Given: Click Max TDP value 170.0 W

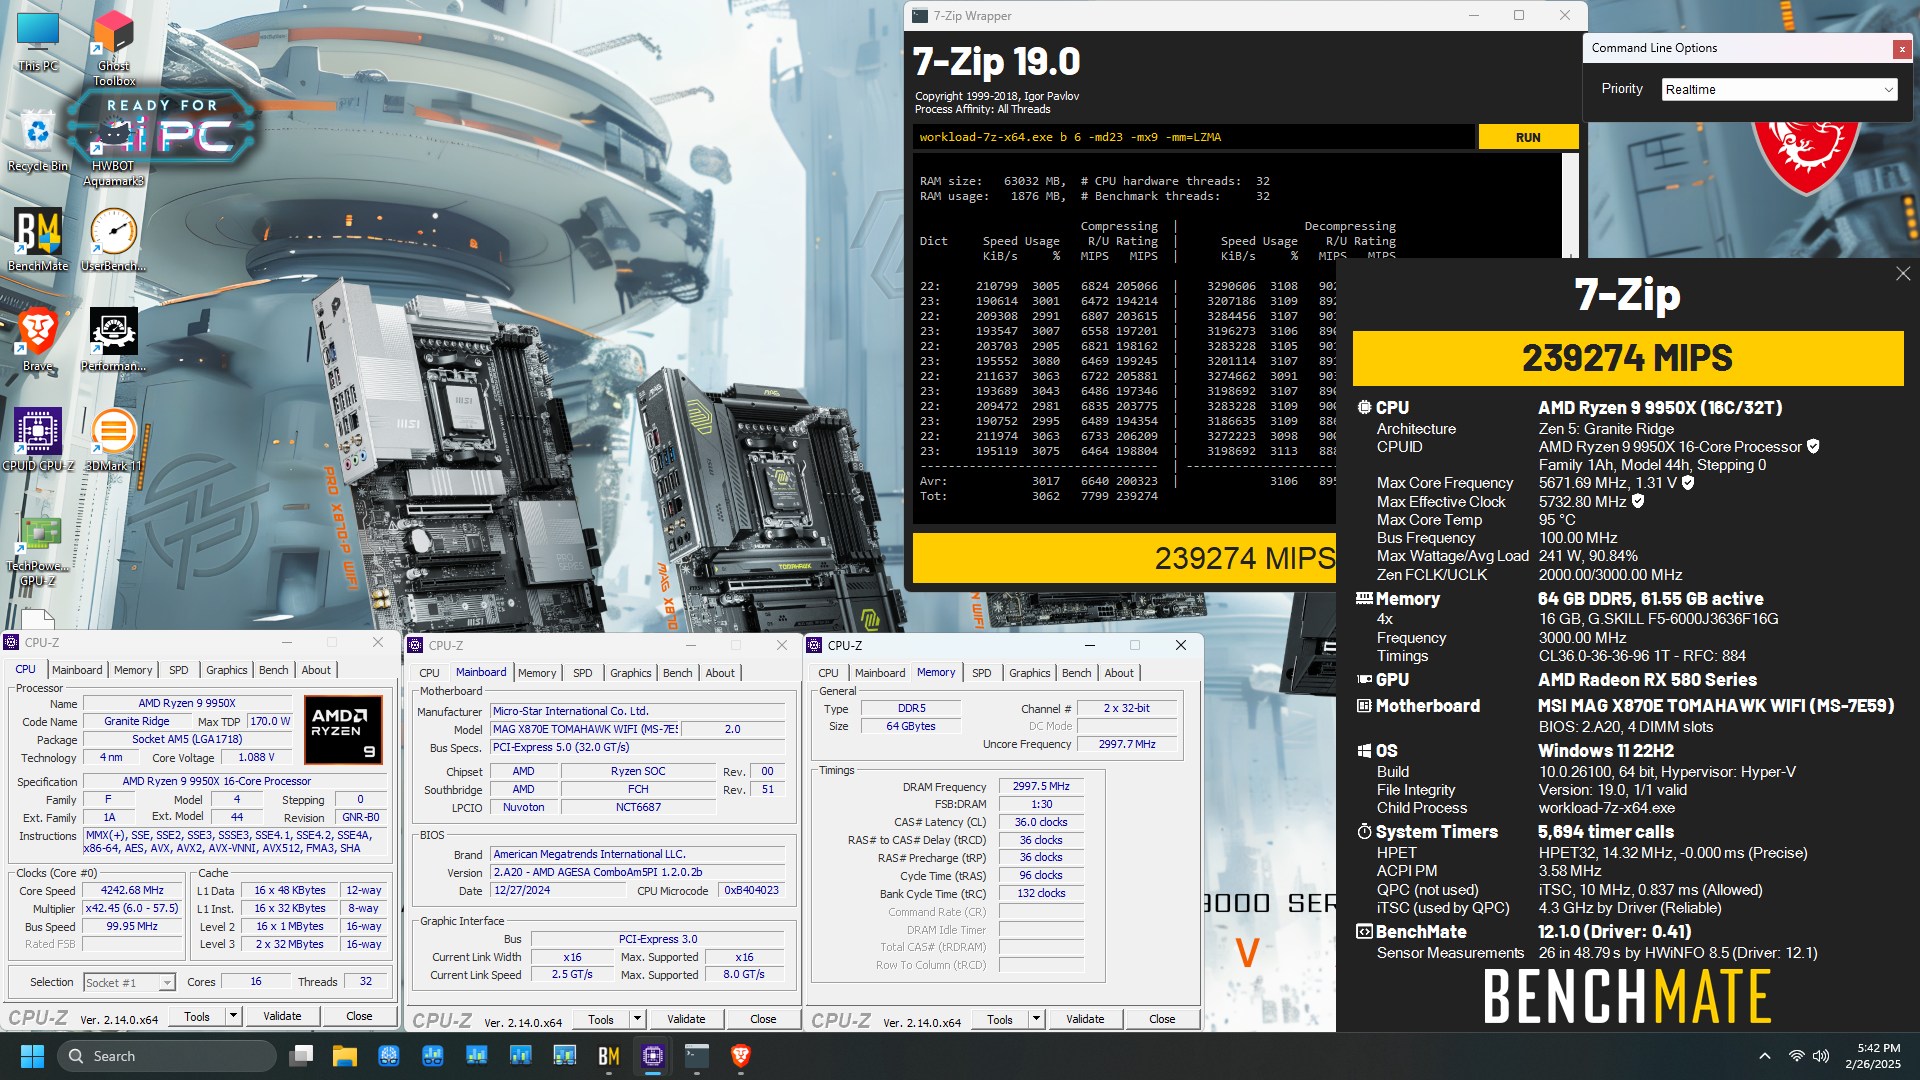Looking at the screenshot, I should (x=269, y=721).
